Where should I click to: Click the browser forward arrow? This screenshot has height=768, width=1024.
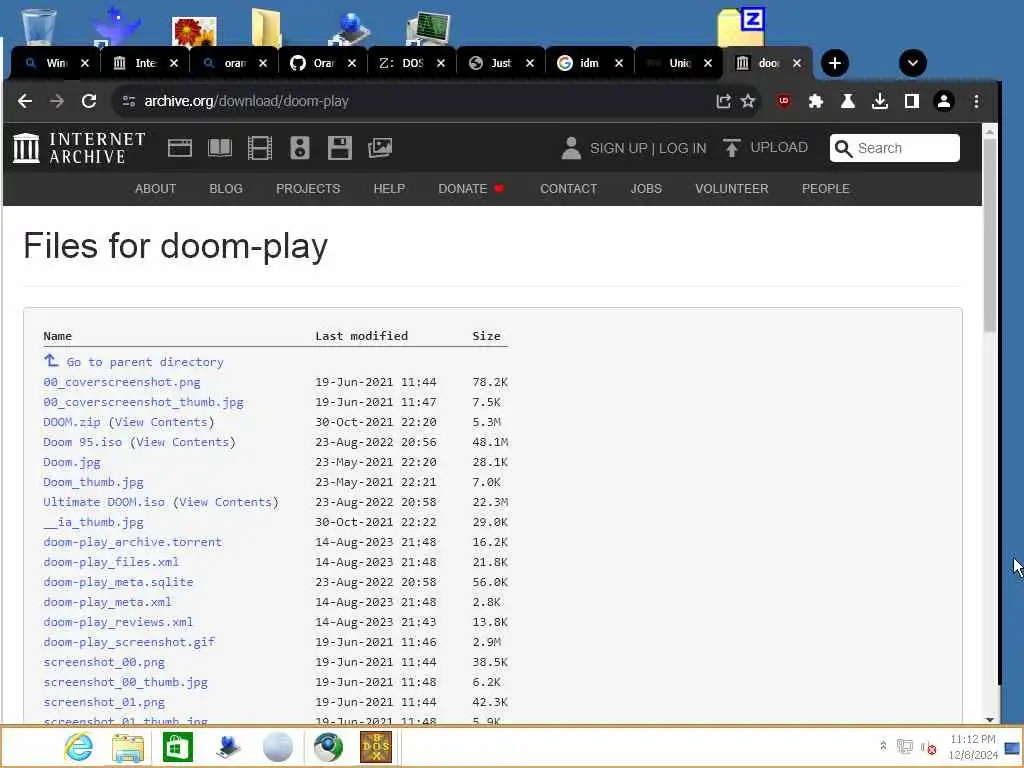[57, 101]
